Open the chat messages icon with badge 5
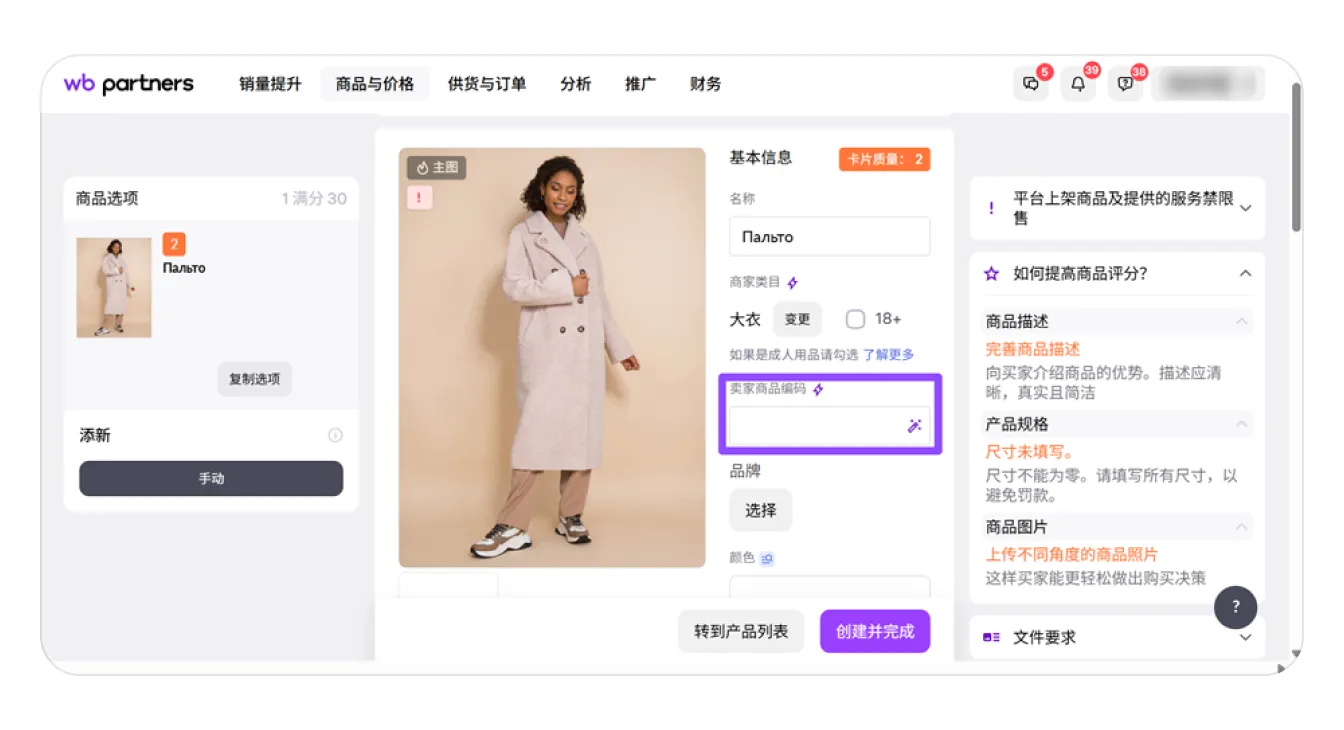The height and width of the screenshot is (730, 1344). click(x=1031, y=84)
